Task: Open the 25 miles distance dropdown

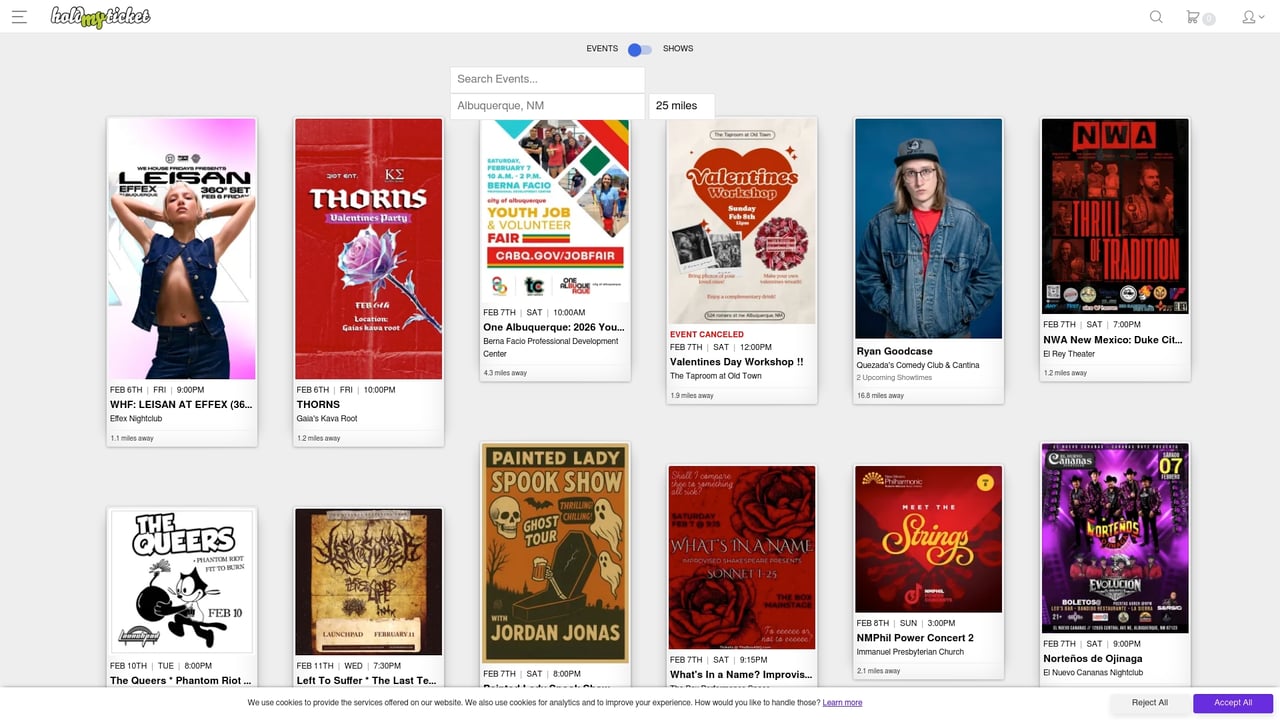Action: (x=681, y=106)
